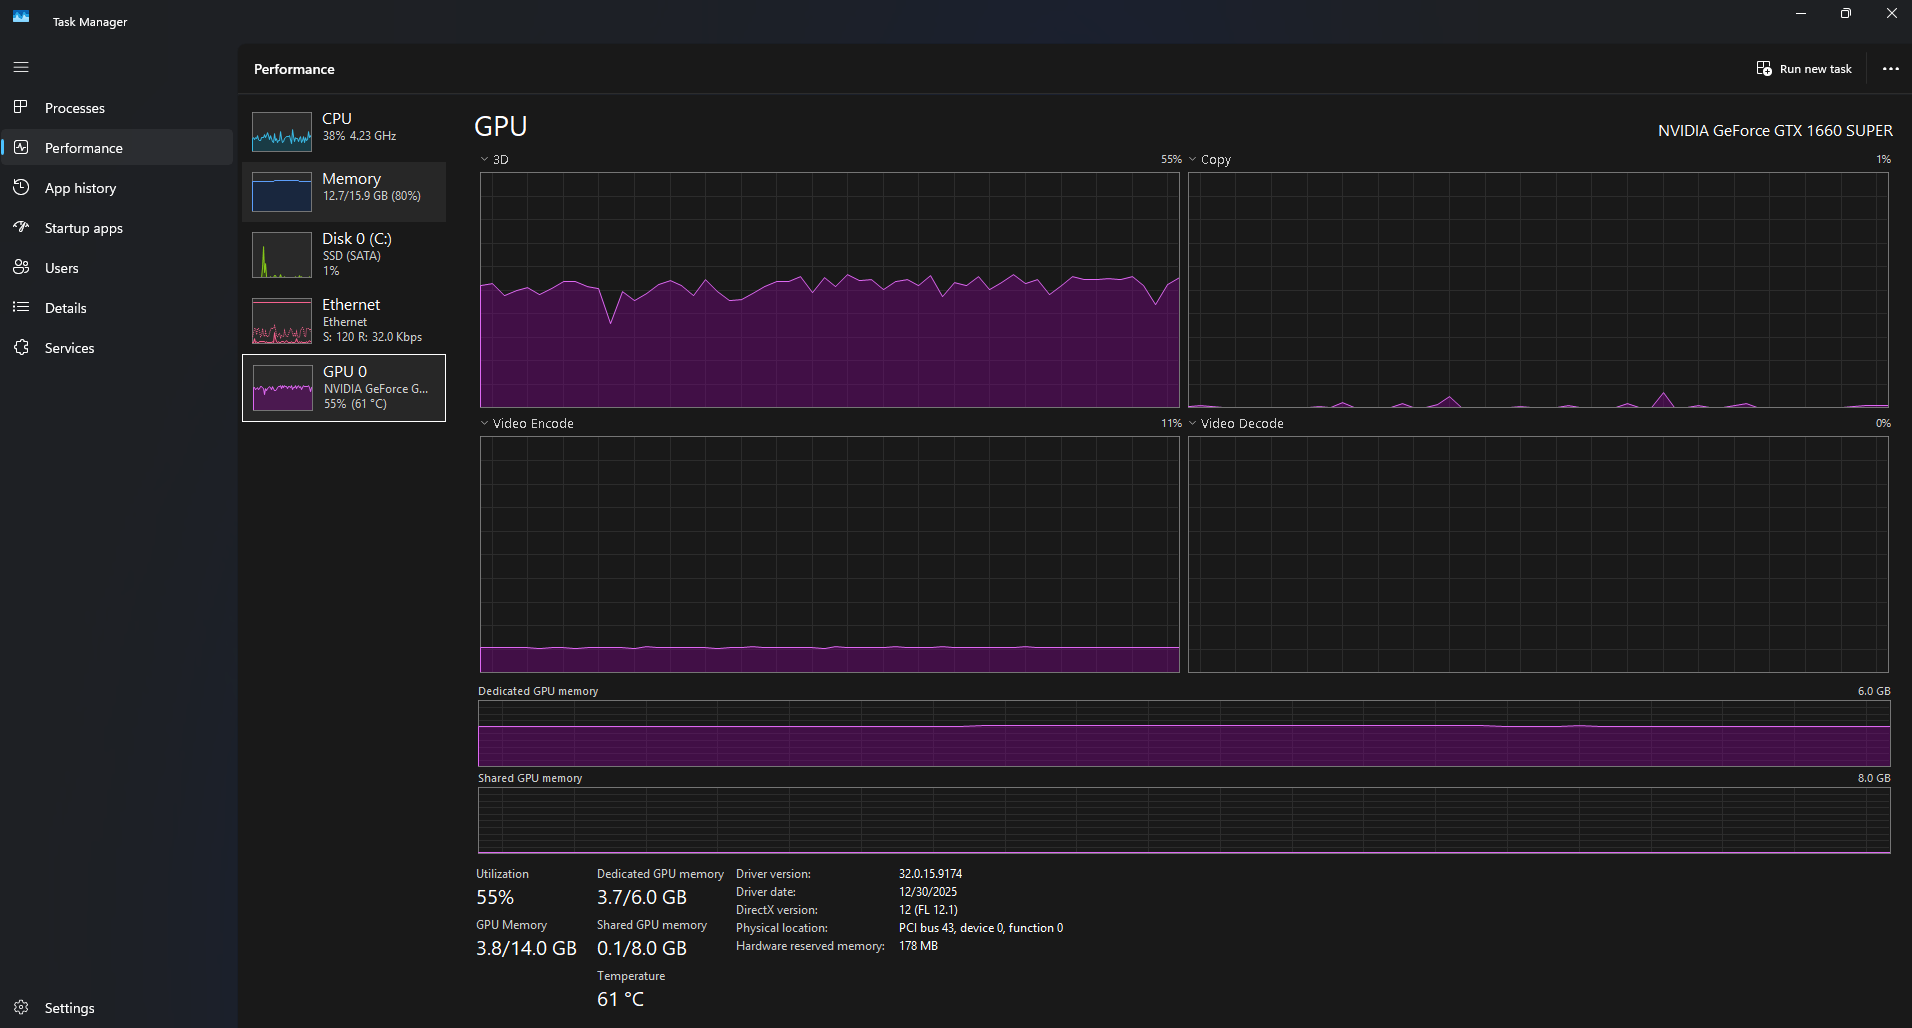Click the large GPU heading
Image resolution: width=1912 pixels, height=1028 pixels.
tap(500, 126)
